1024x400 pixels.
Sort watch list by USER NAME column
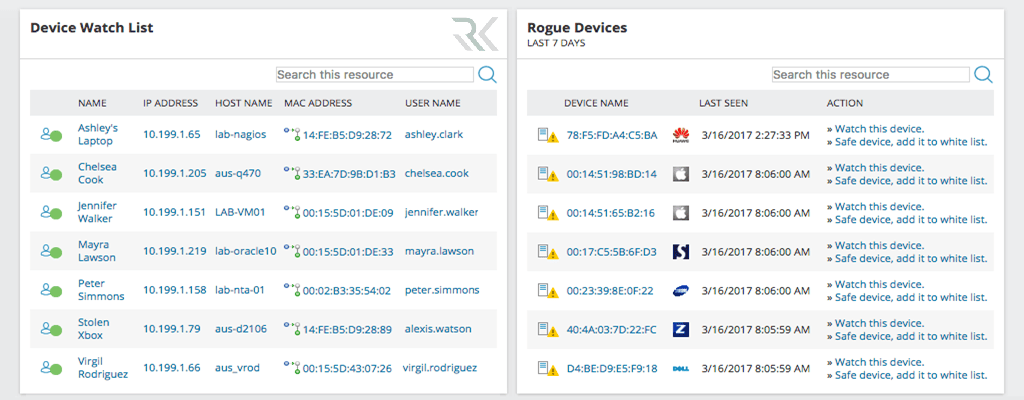[x=432, y=103]
